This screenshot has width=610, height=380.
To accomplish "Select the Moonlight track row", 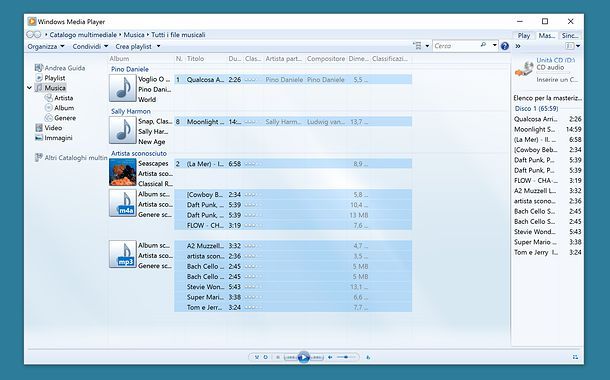I will click(x=293, y=122).
